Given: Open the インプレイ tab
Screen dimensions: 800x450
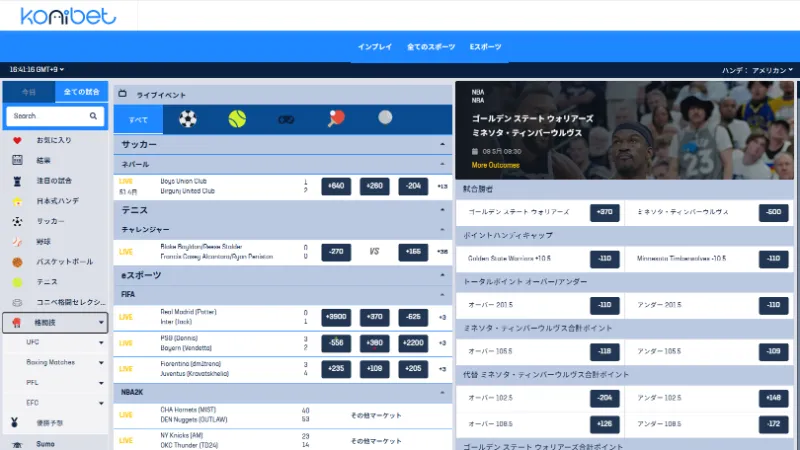Looking at the screenshot, I should (x=374, y=47).
